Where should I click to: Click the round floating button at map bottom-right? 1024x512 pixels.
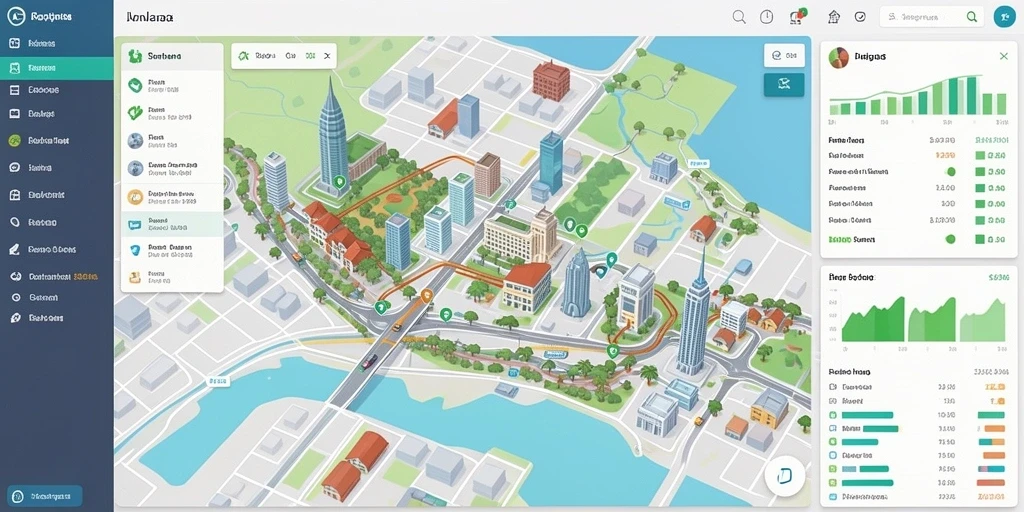click(784, 477)
